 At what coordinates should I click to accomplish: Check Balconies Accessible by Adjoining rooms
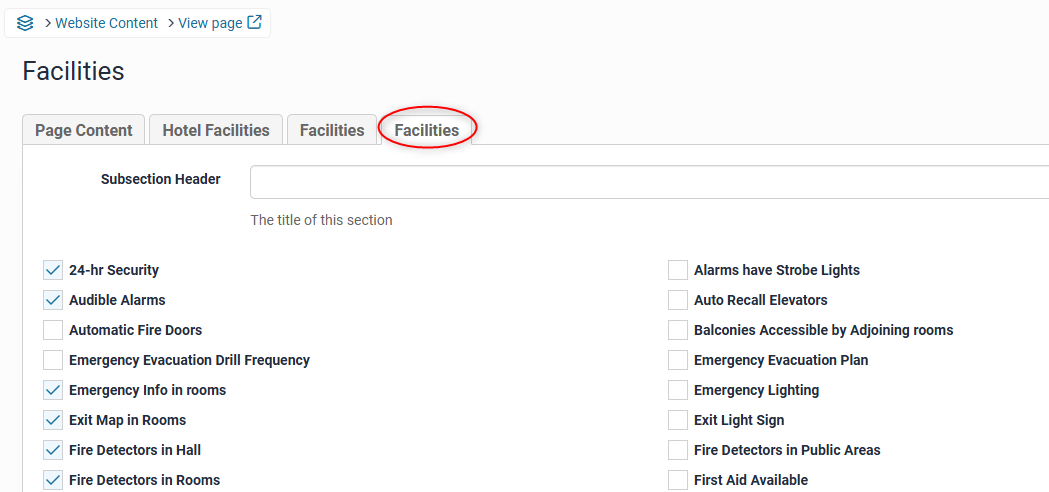(x=678, y=330)
